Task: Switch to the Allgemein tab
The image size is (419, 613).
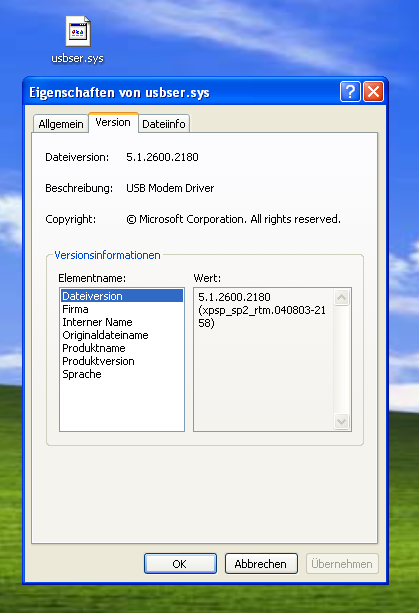Action: [61, 124]
